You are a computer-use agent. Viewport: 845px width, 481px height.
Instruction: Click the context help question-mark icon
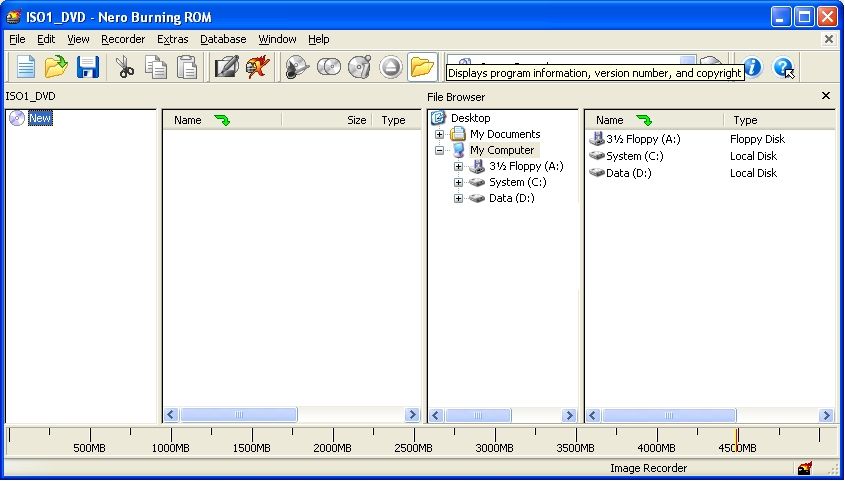tap(783, 67)
